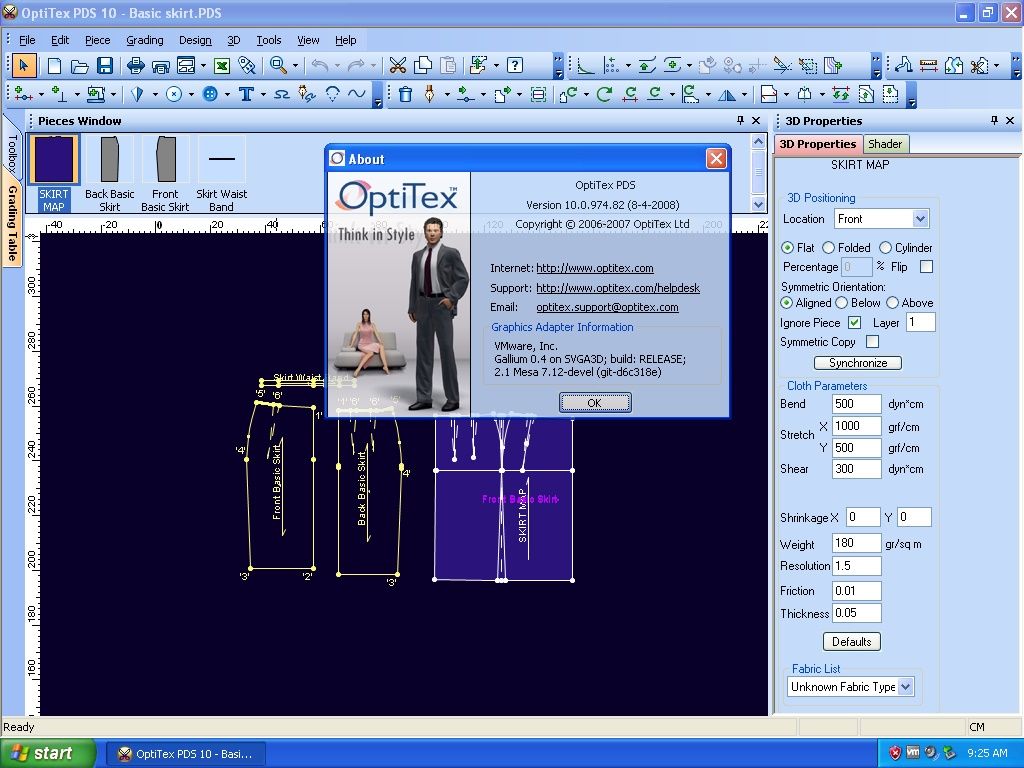The image size is (1024, 768).
Task: Select the Zoom magnifier tool
Action: click(x=278, y=65)
